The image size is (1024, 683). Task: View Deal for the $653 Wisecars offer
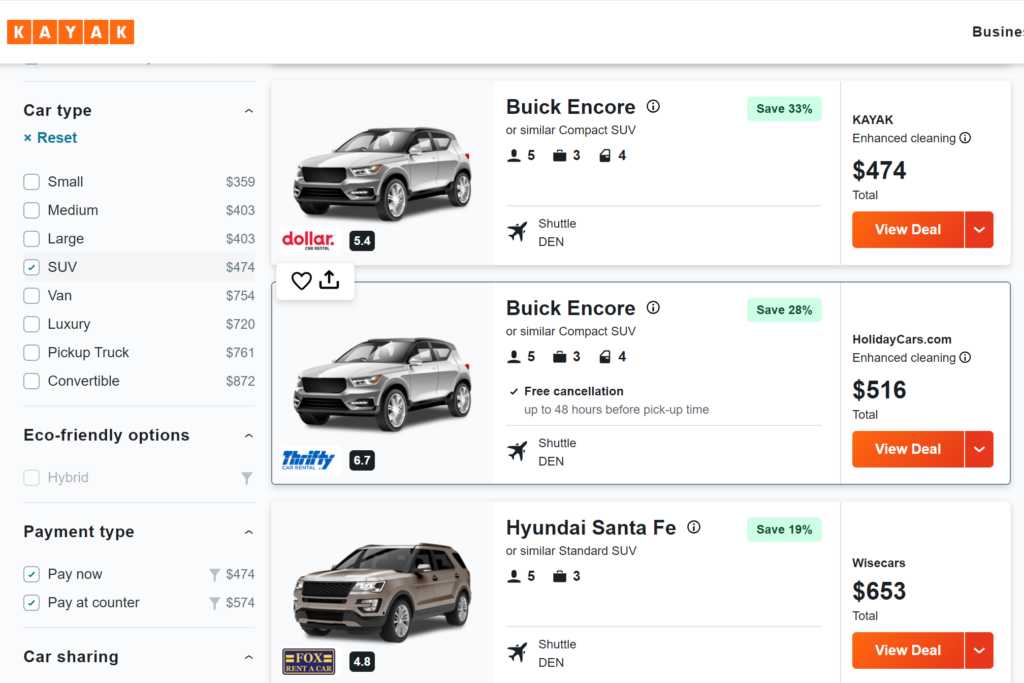pyautogui.click(x=908, y=650)
